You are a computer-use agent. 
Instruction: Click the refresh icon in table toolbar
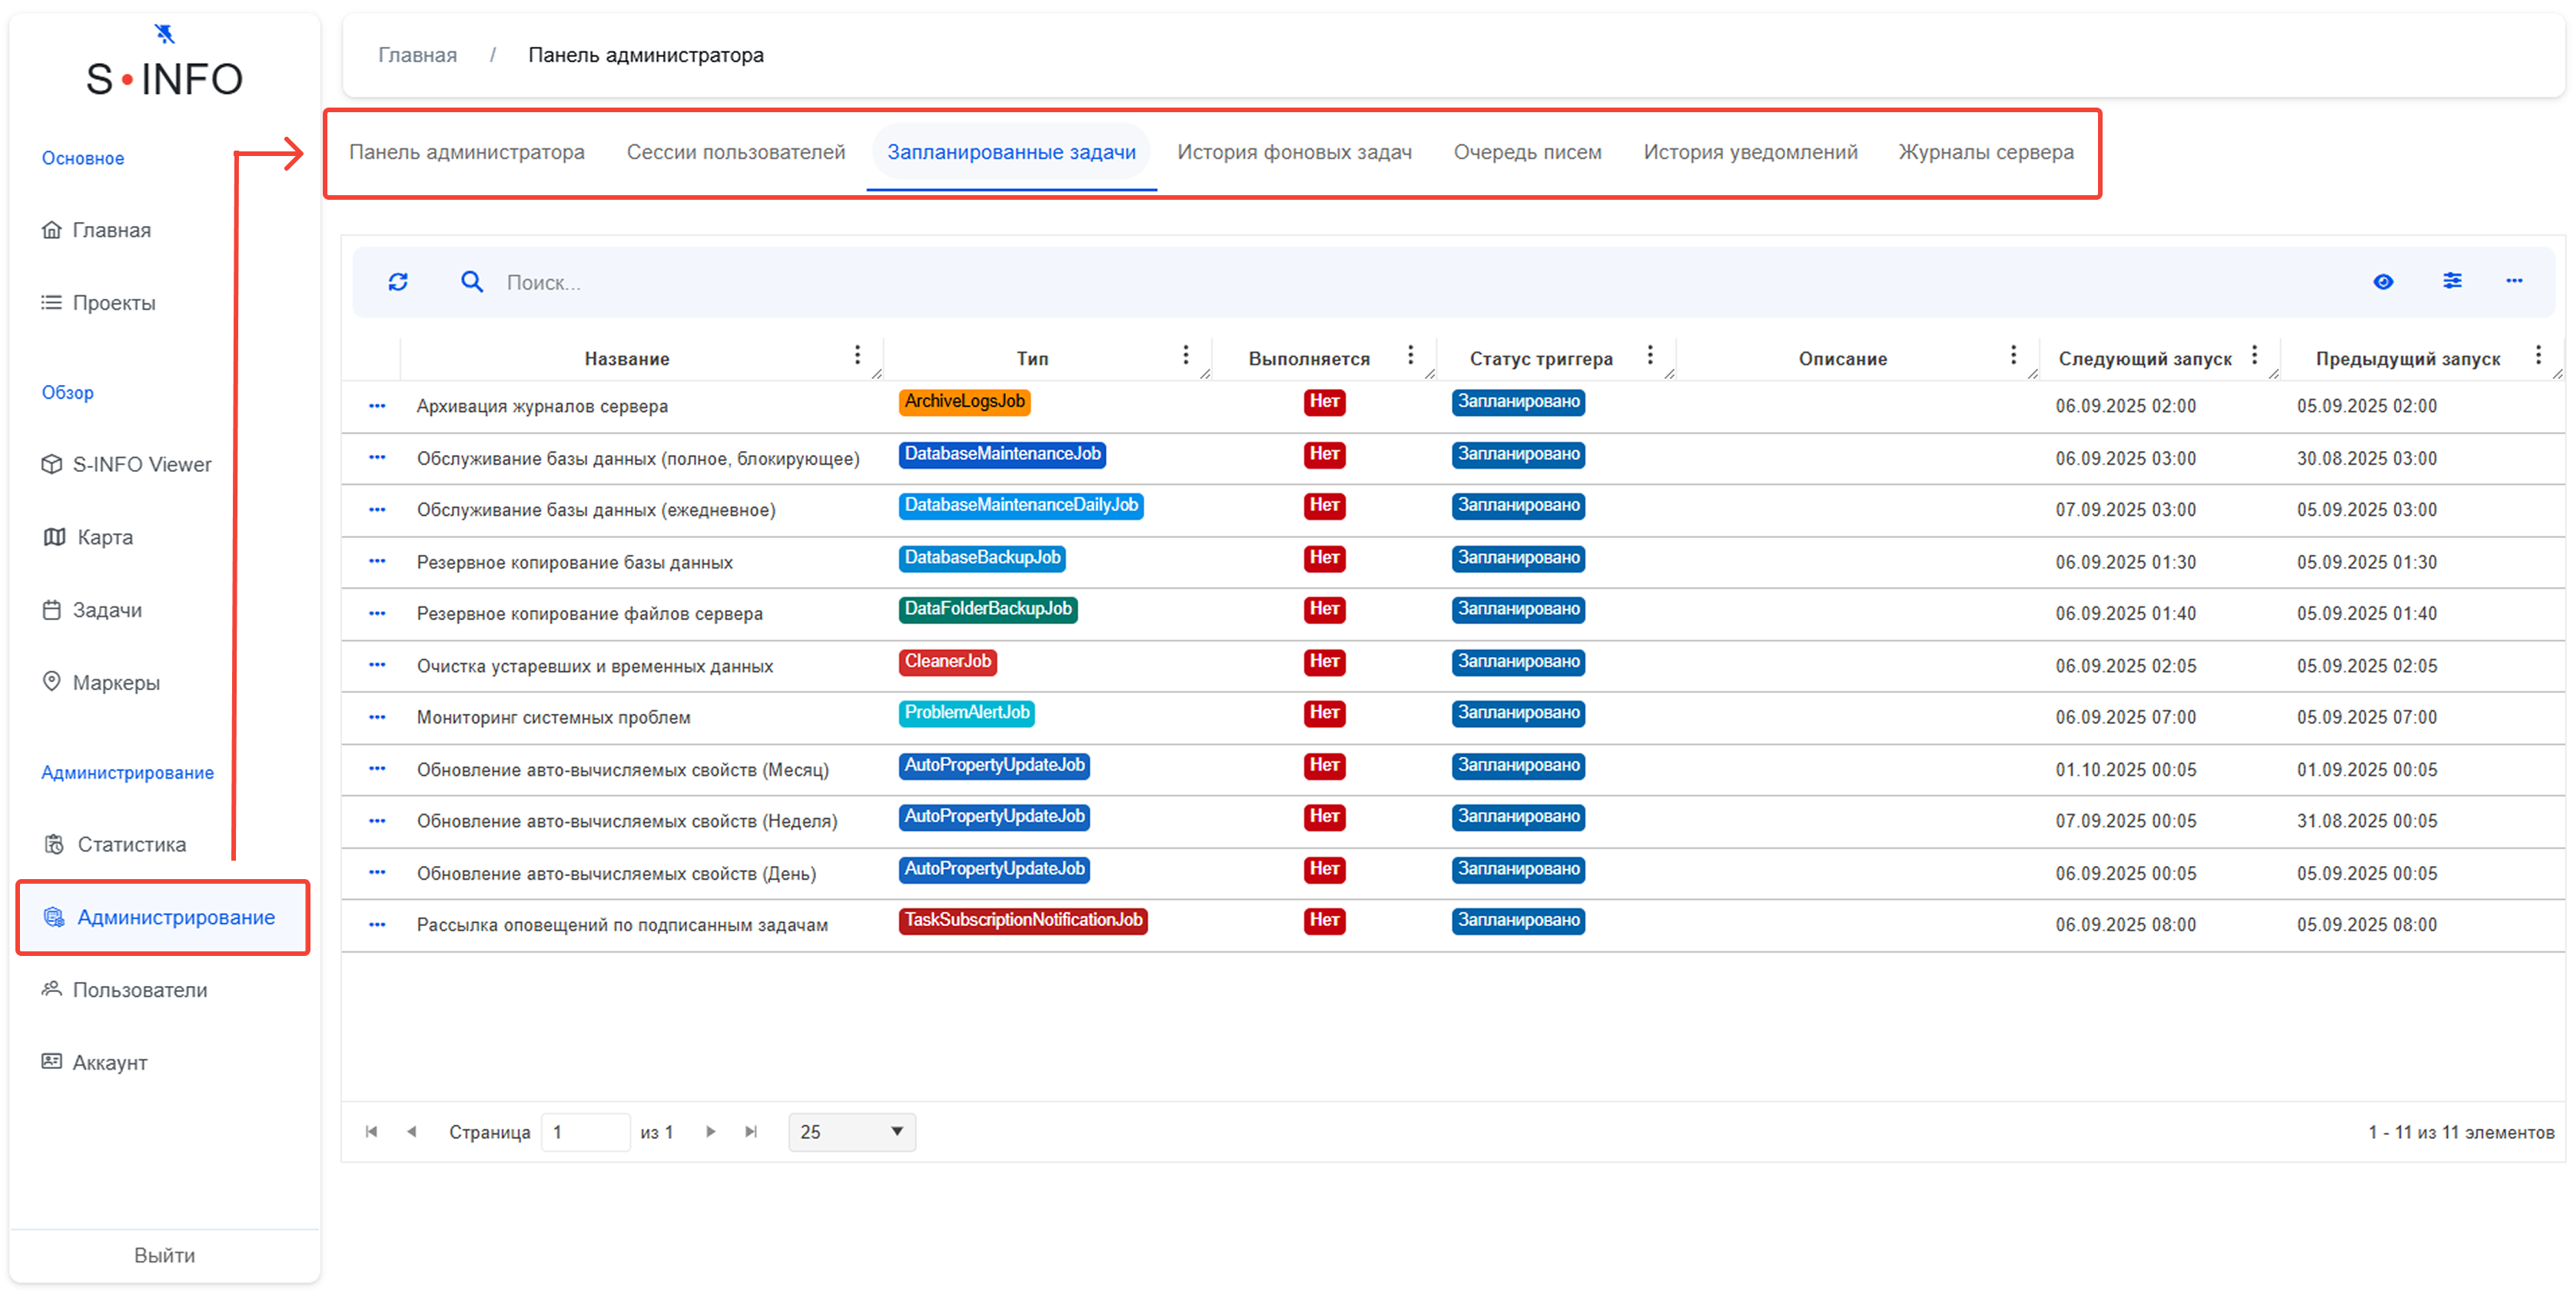(398, 282)
